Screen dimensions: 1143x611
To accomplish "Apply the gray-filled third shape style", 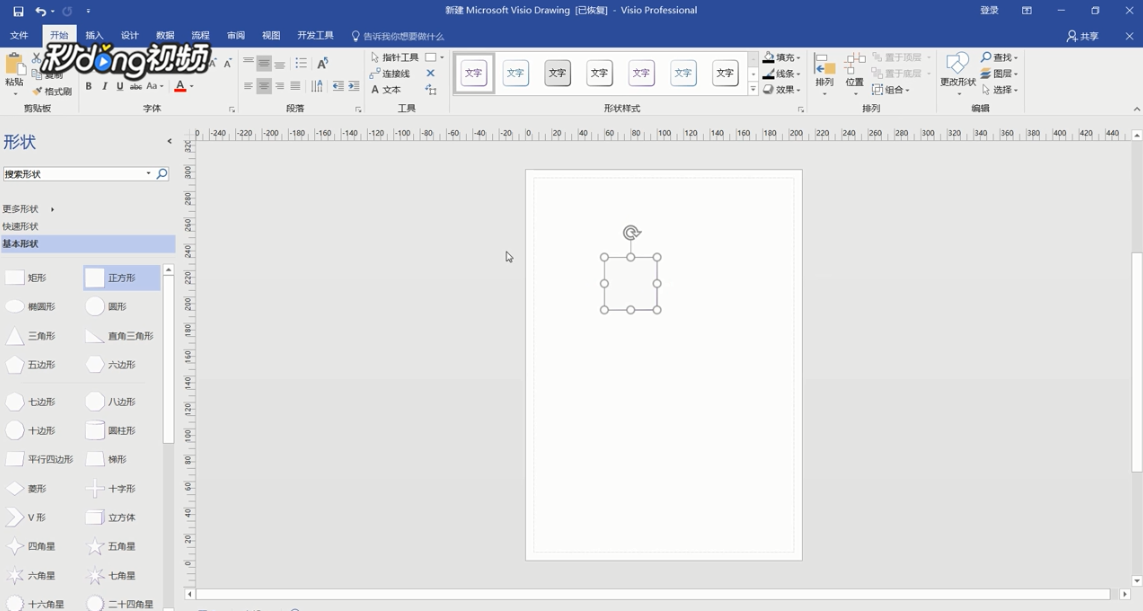I will click(558, 73).
